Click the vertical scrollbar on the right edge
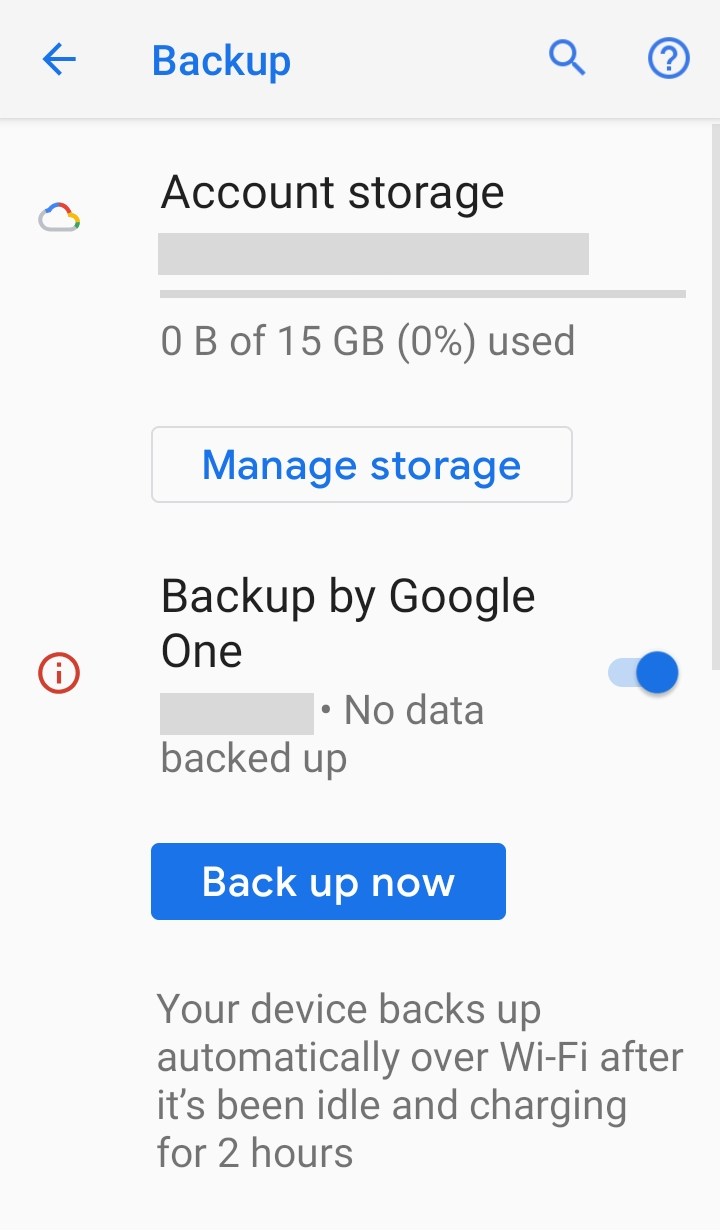The image size is (720, 1230). (x=715, y=400)
